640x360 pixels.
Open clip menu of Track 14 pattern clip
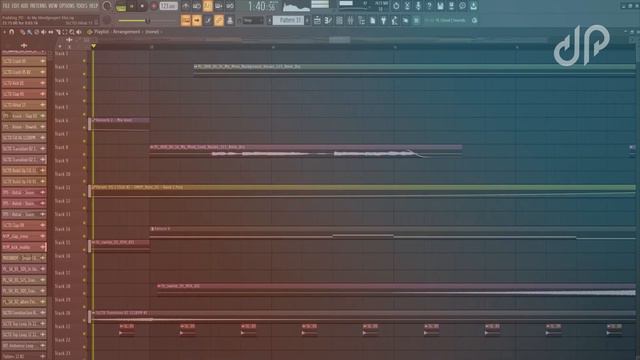[152, 229]
